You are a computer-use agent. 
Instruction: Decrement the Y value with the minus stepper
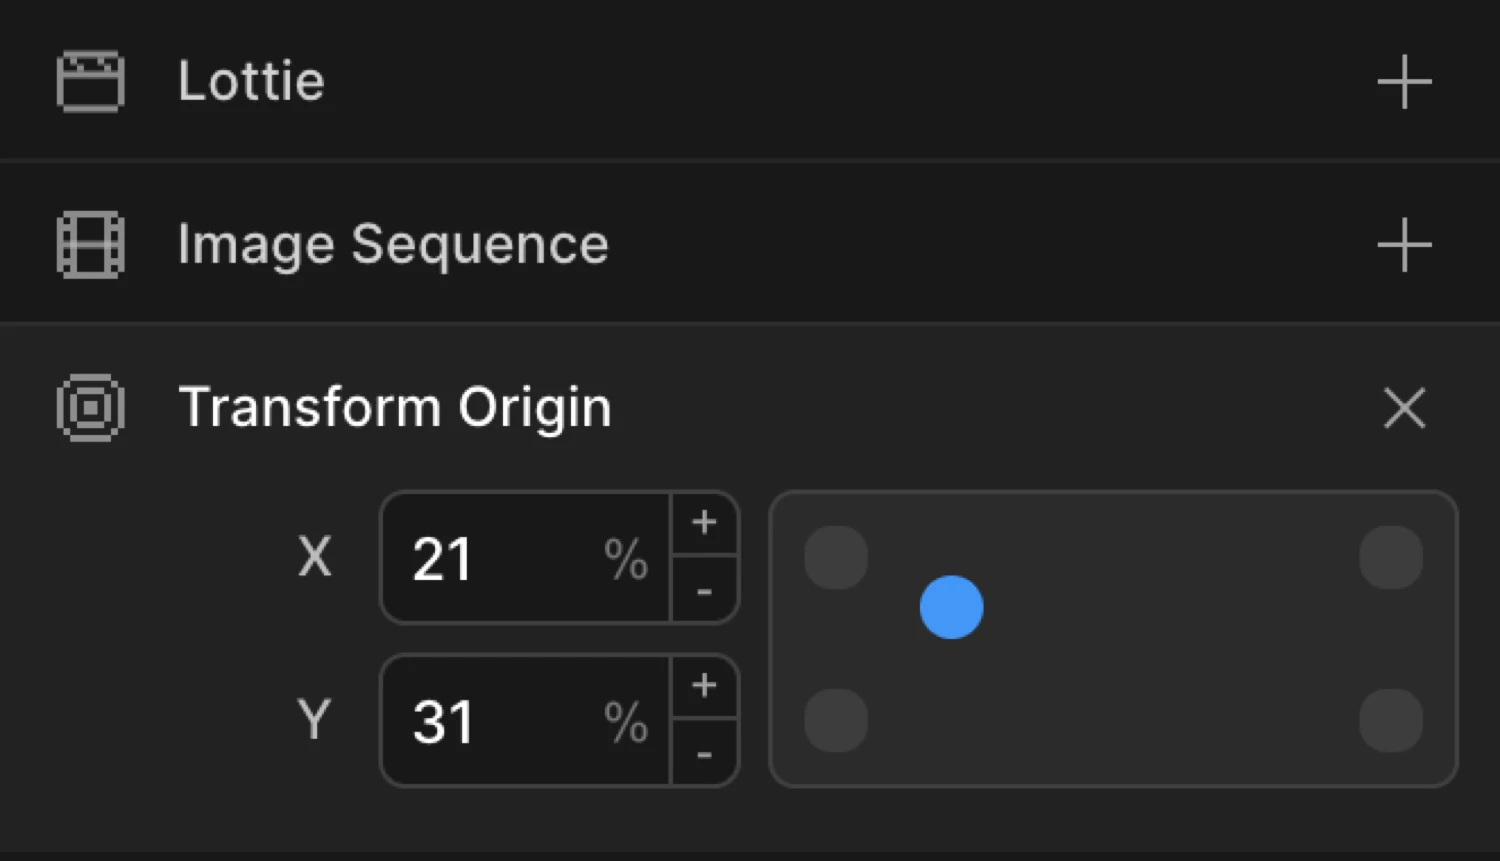(x=704, y=757)
